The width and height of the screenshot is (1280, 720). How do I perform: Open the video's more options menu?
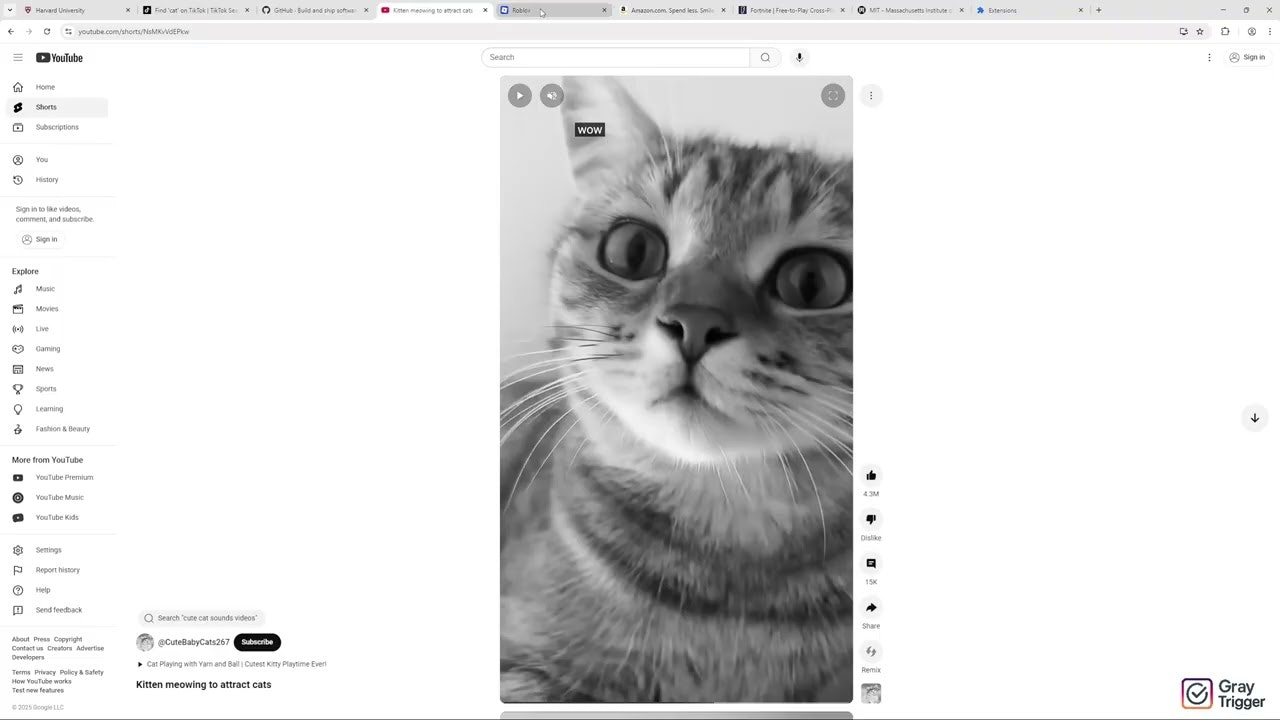point(871,95)
